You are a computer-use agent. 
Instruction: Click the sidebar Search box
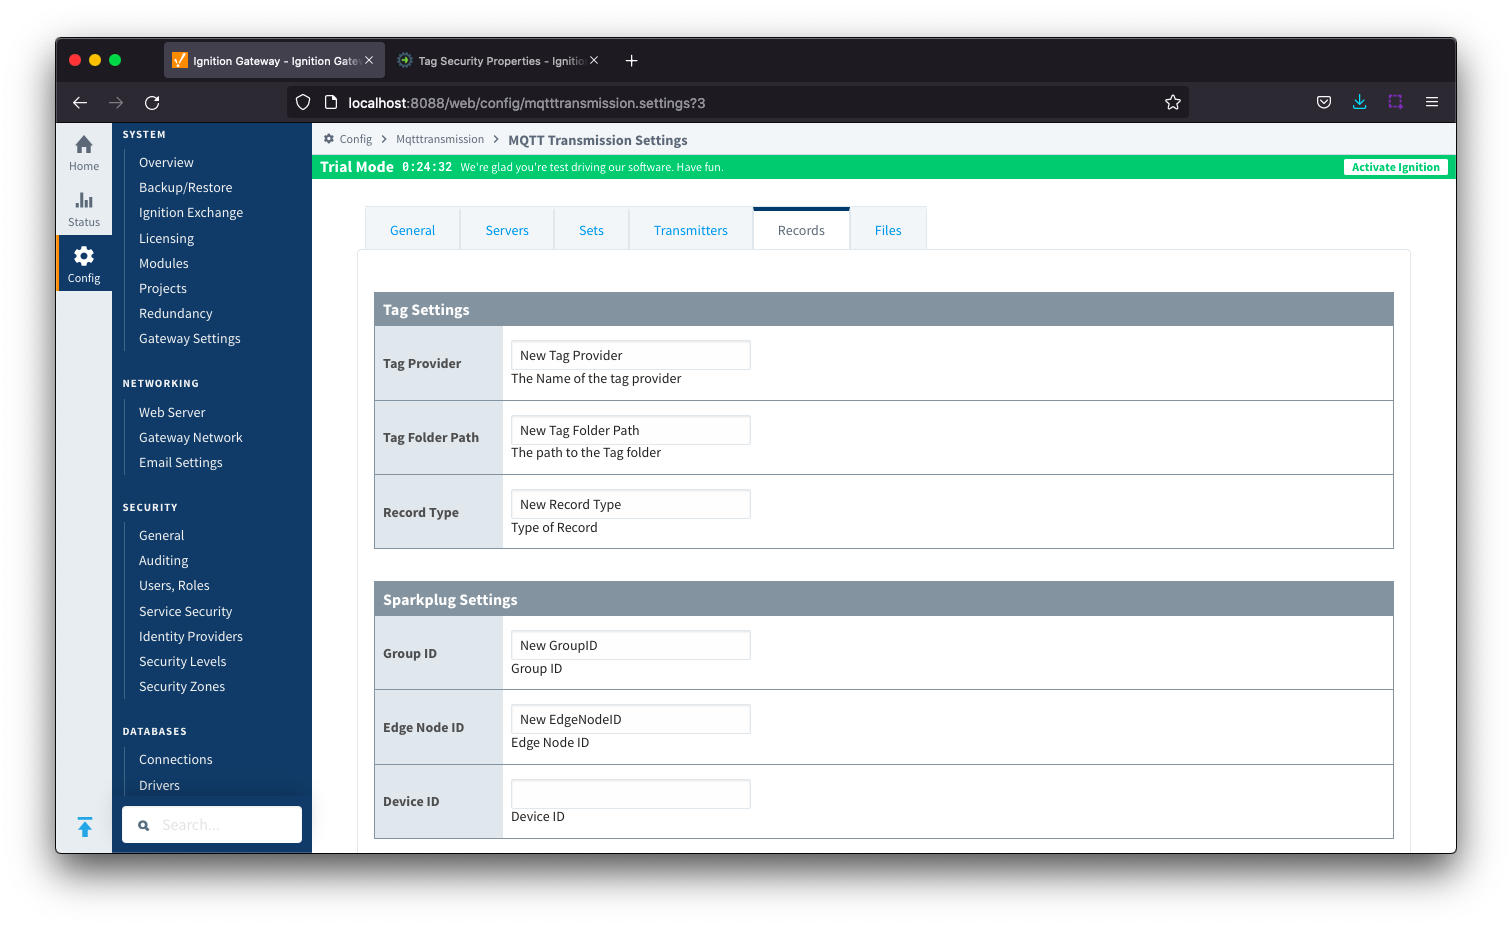(212, 825)
